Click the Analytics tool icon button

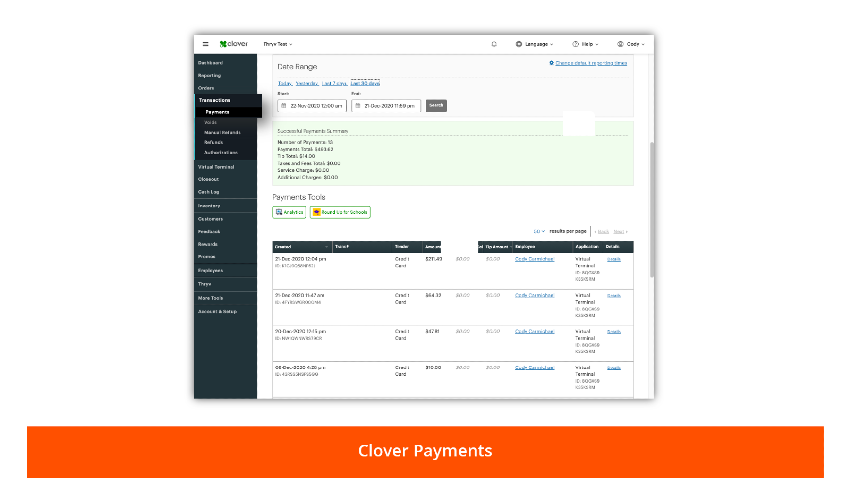click(x=289, y=212)
